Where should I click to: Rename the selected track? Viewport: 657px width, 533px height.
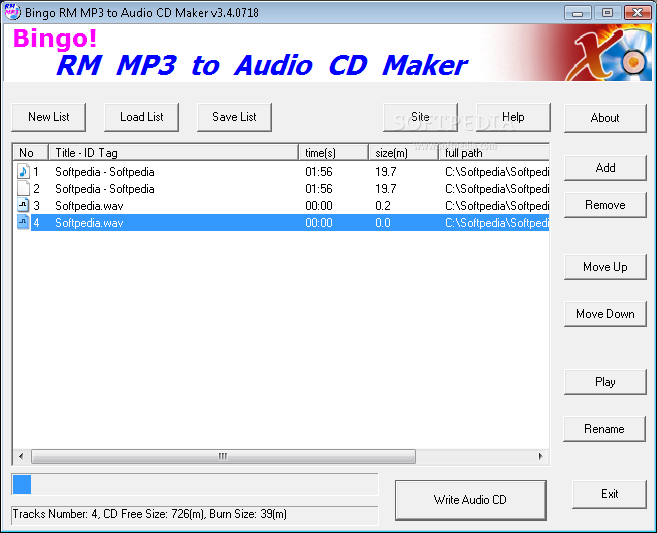(x=604, y=429)
